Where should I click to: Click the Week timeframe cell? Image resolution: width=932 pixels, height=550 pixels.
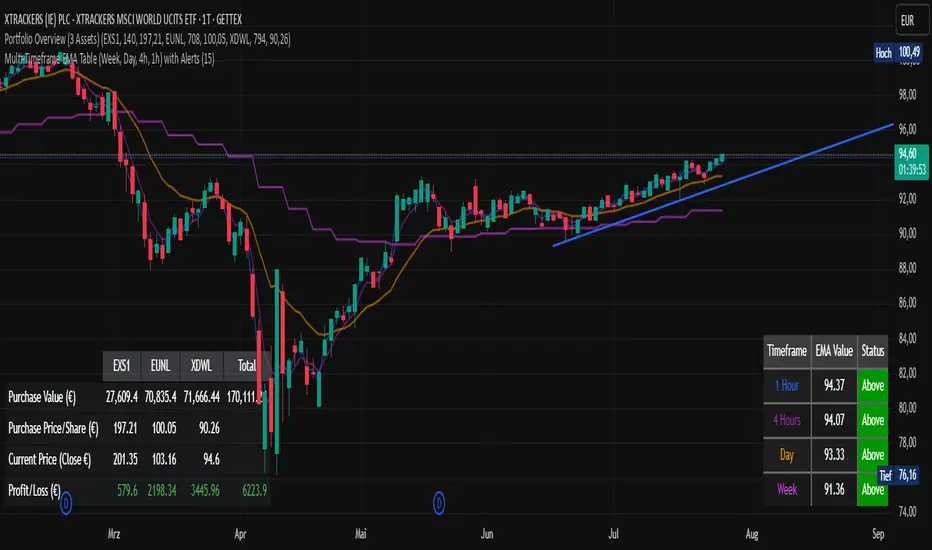pyautogui.click(x=787, y=489)
